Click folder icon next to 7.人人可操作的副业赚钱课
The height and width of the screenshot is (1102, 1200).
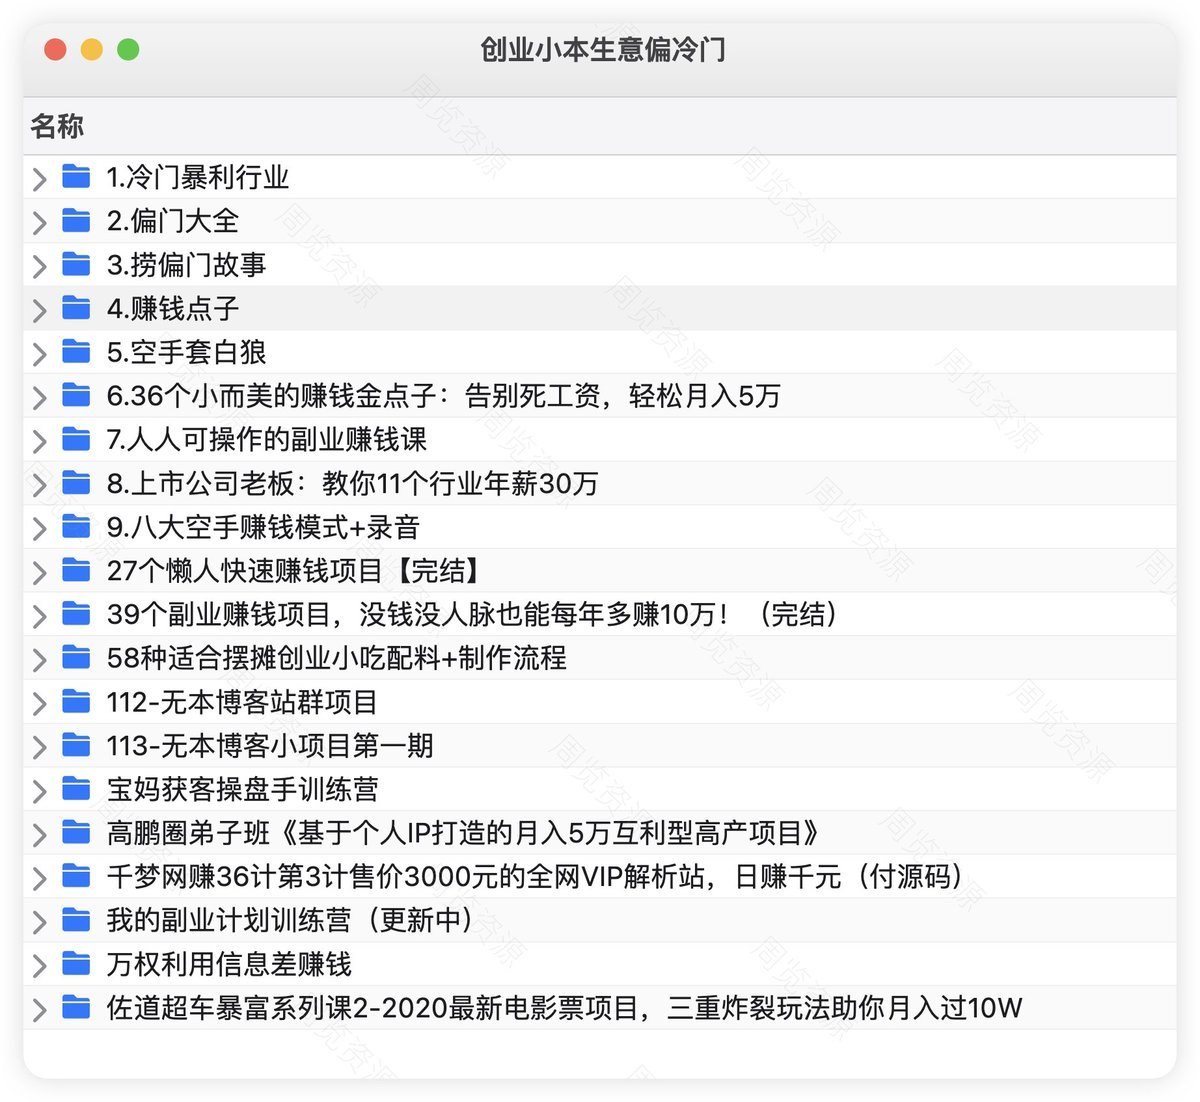pos(76,439)
